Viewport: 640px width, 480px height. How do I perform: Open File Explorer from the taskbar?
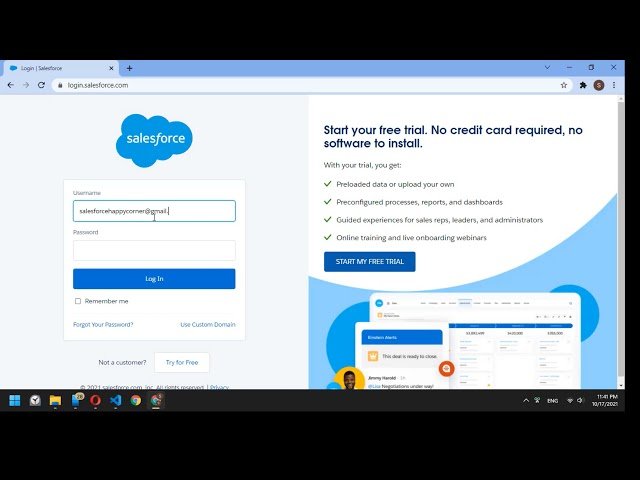click(55, 400)
